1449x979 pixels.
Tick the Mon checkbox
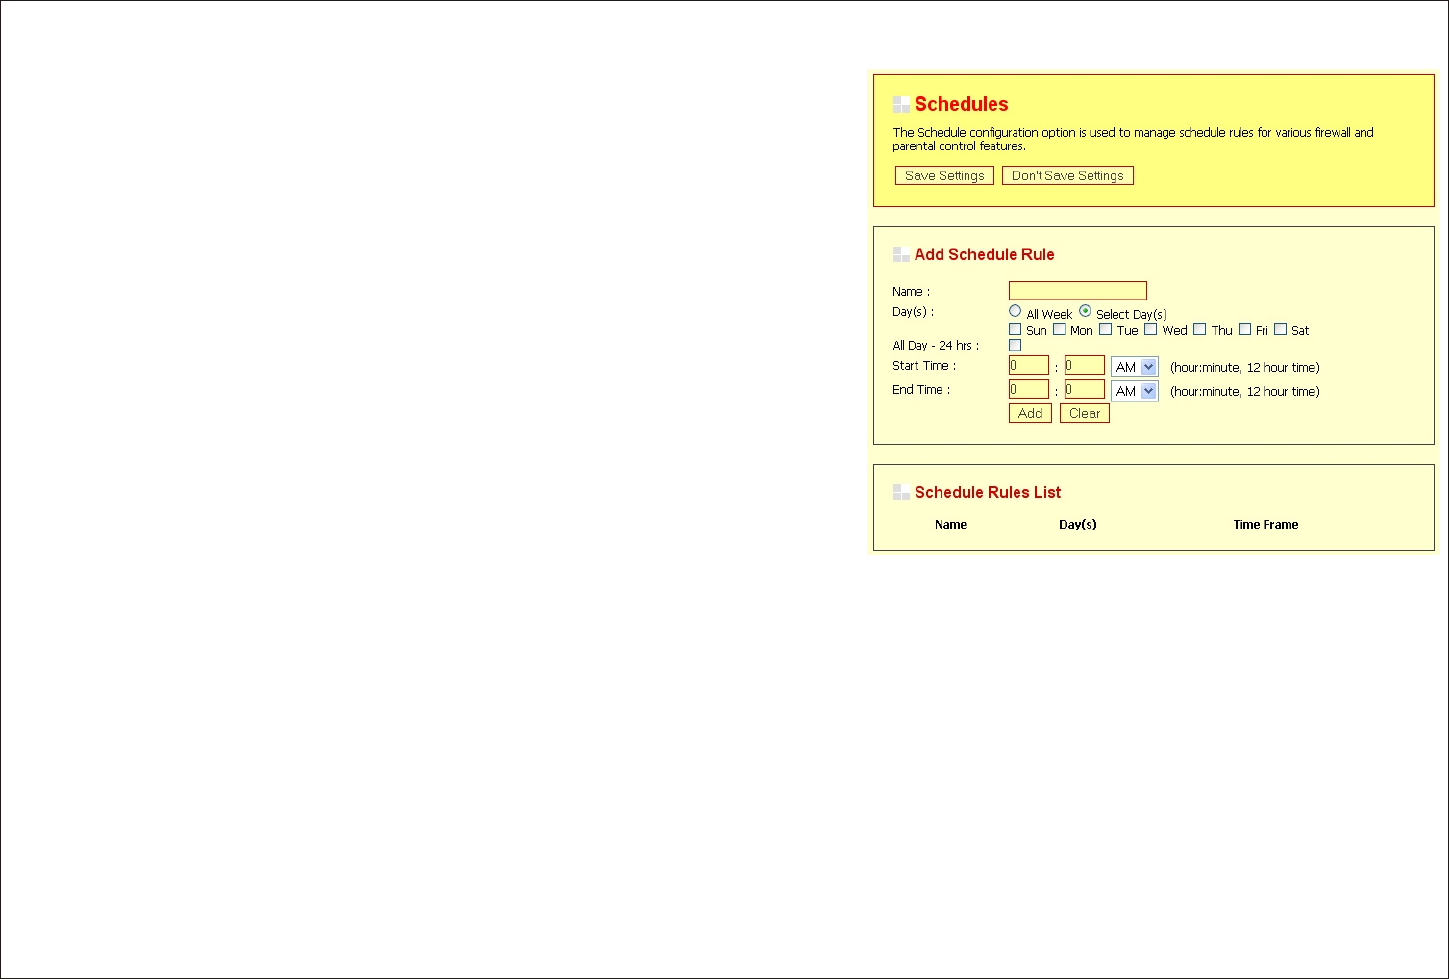click(x=1059, y=329)
